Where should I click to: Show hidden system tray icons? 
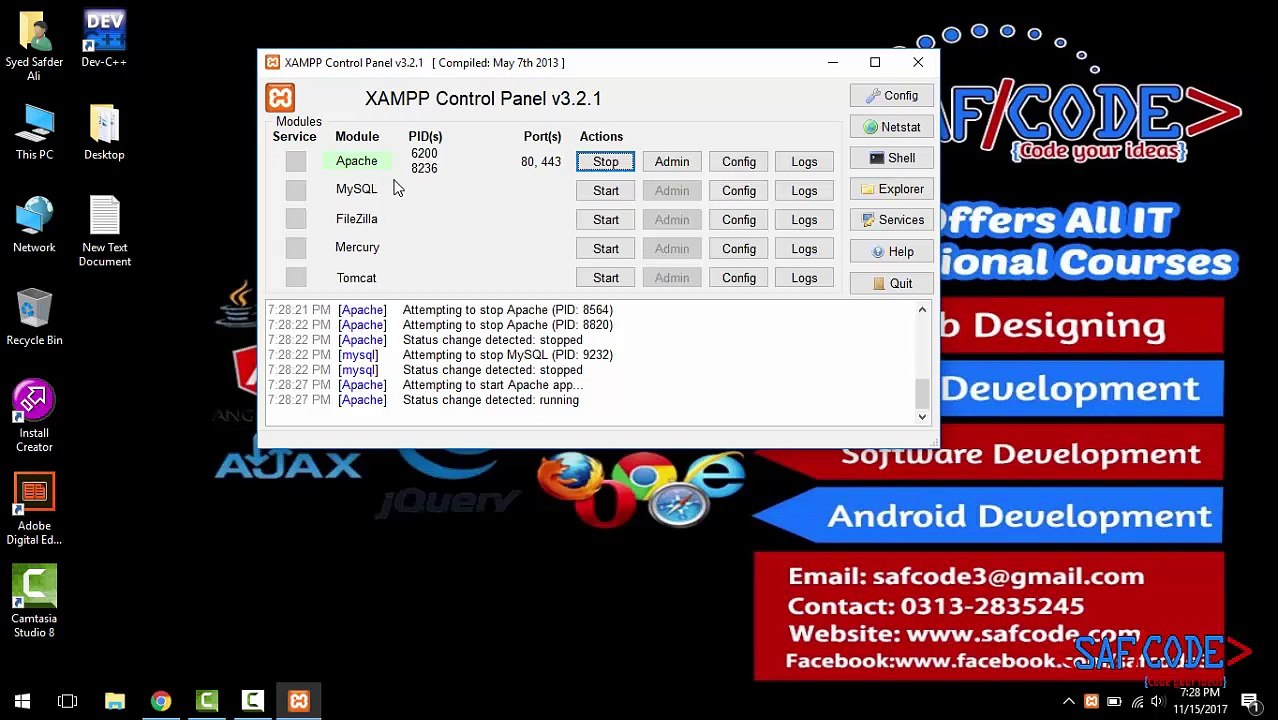tap(1068, 701)
